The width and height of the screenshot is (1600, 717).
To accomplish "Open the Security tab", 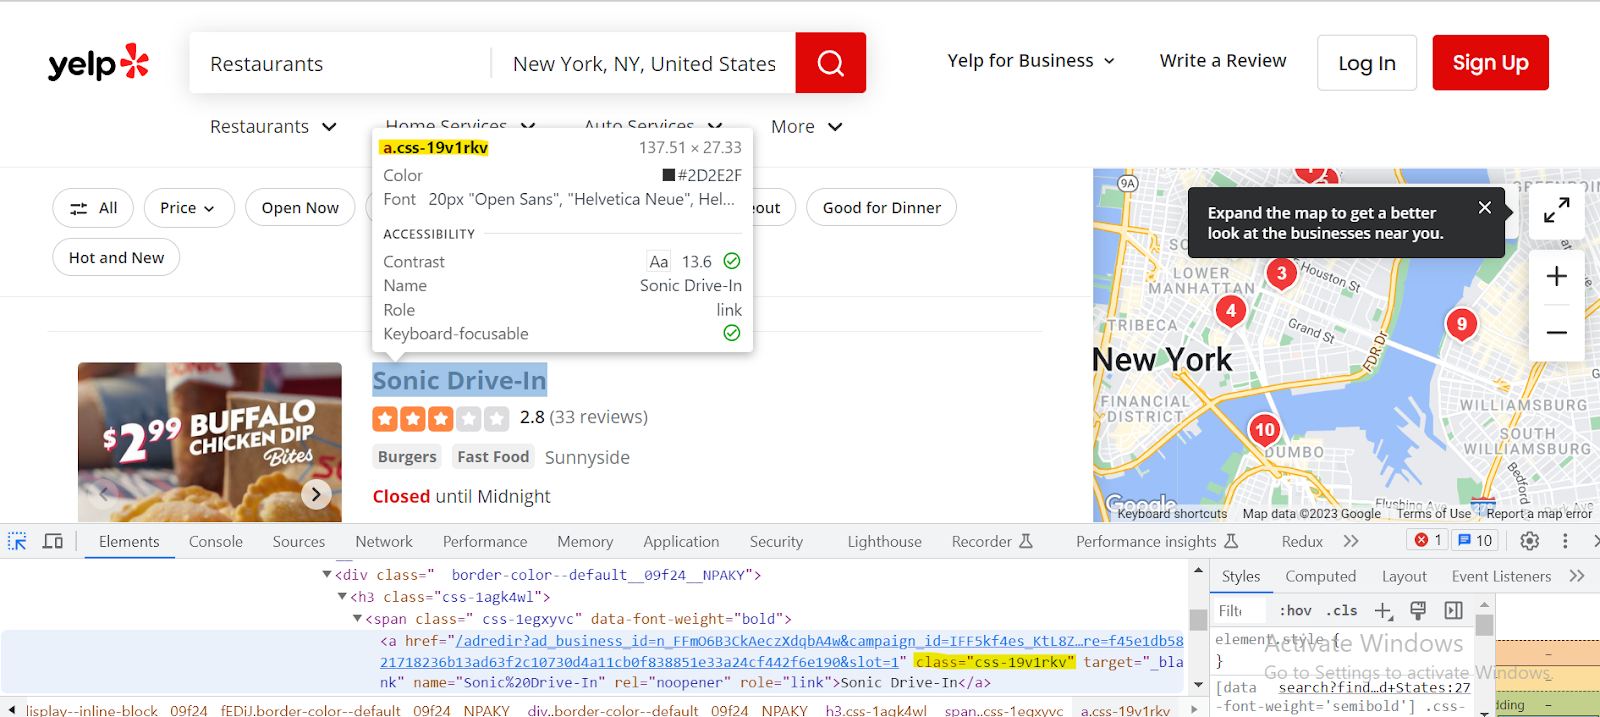I will [776, 541].
